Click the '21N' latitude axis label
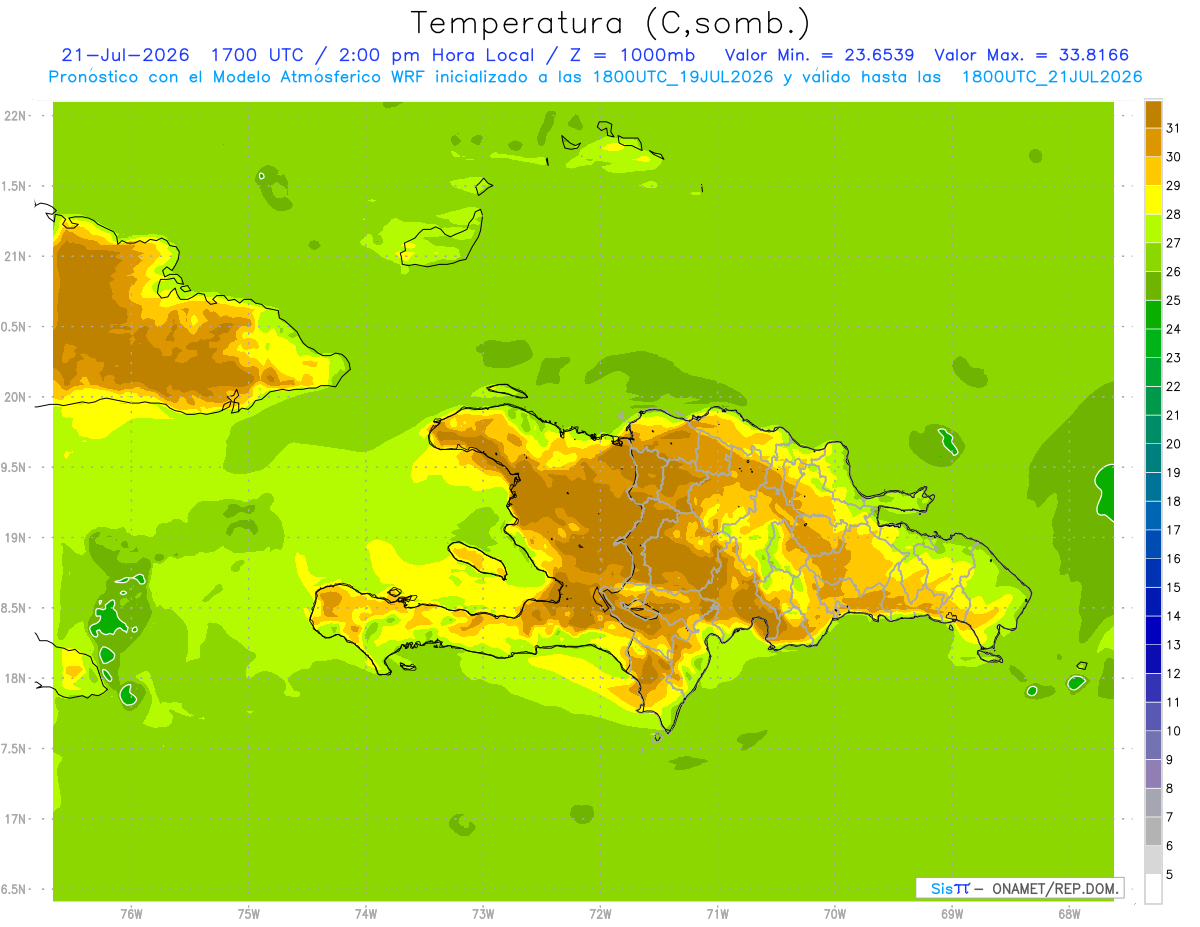 (16, 256)
